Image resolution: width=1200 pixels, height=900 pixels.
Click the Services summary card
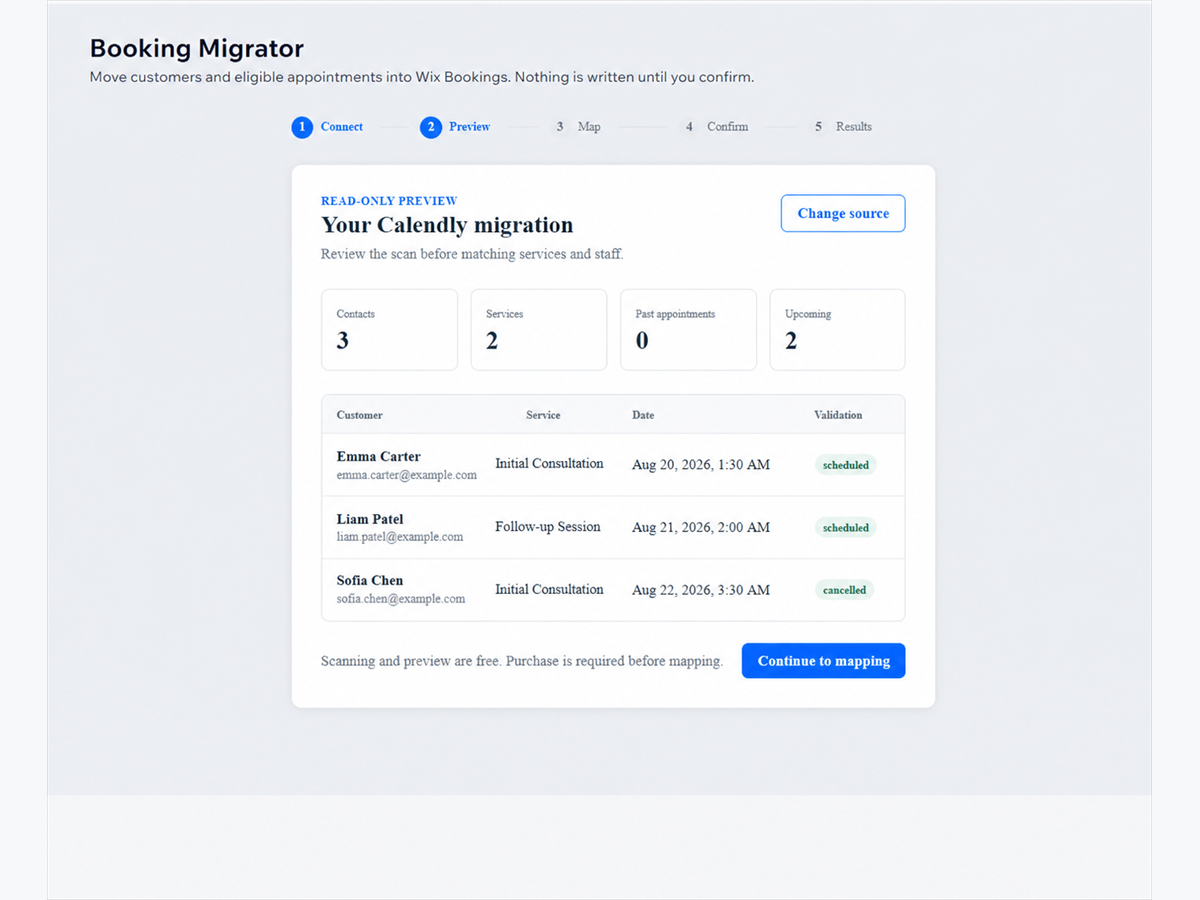click(x=539, y=330)
